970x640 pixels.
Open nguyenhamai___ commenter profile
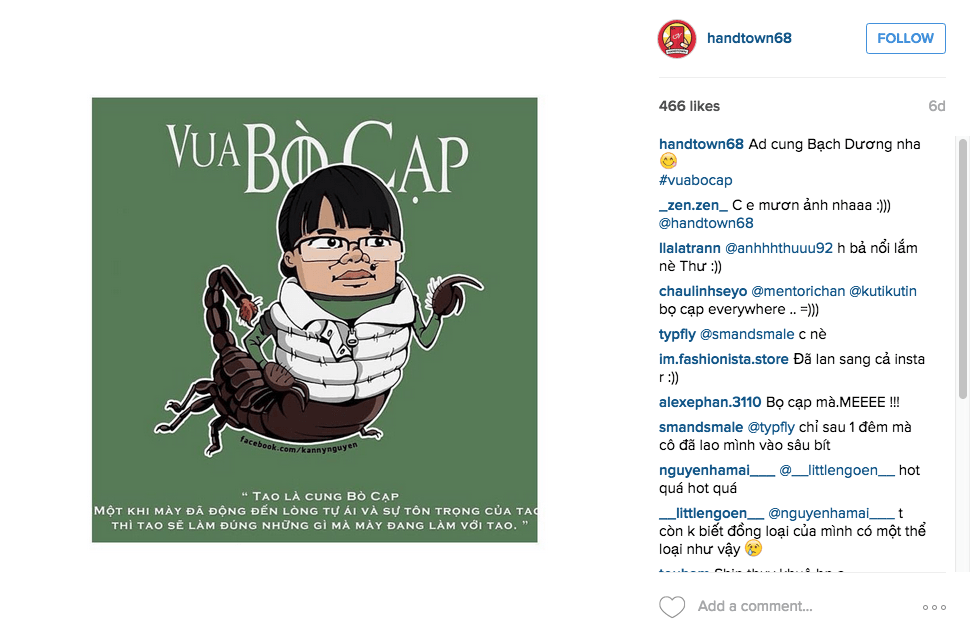coord(716,471)
